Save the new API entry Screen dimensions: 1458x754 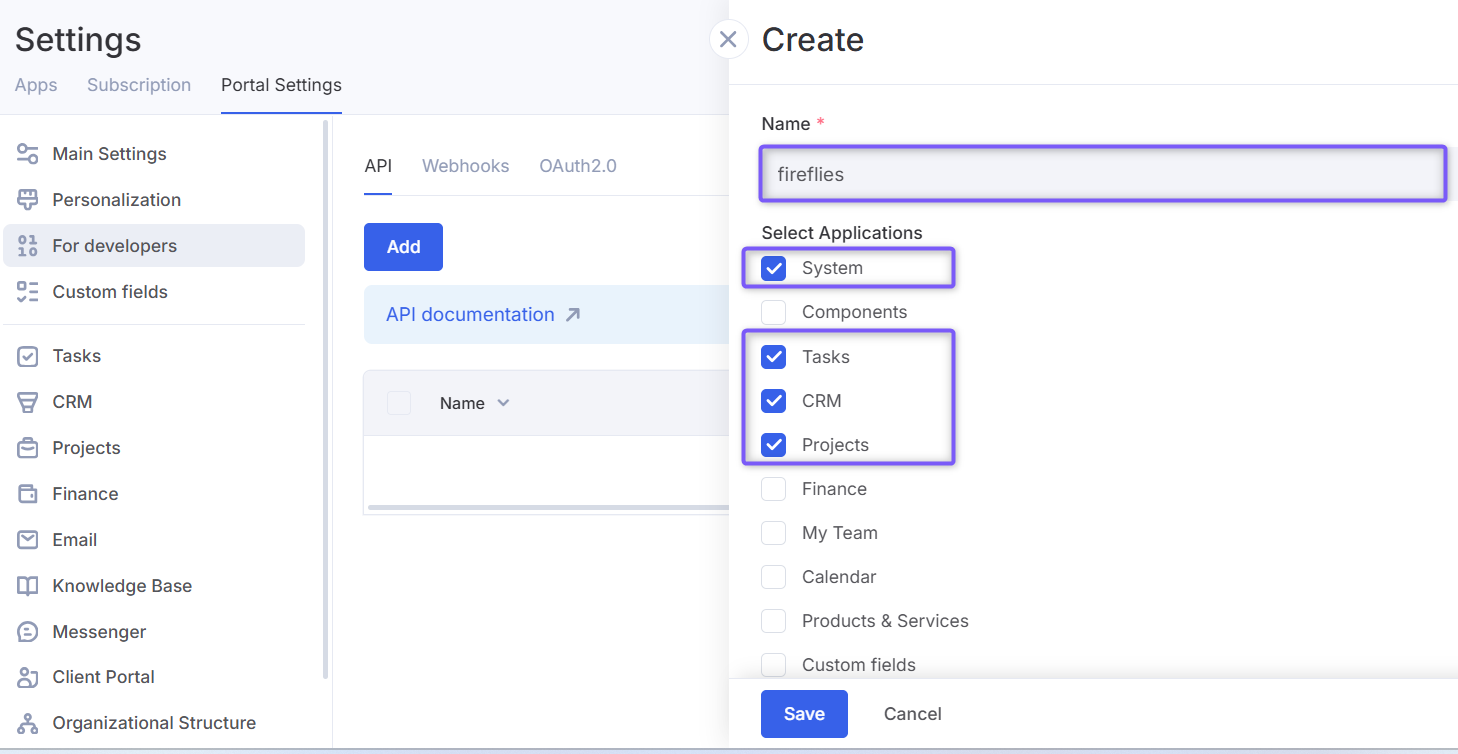point(804,714)
